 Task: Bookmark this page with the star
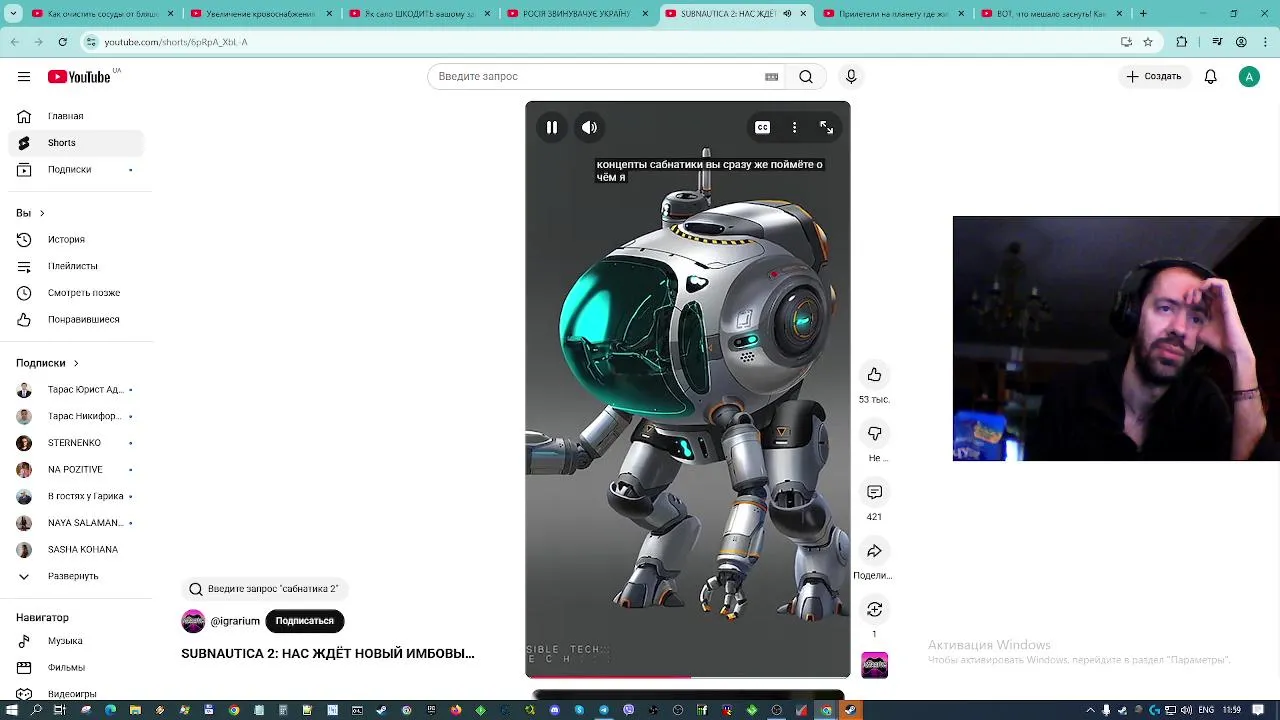(1148, 42)
